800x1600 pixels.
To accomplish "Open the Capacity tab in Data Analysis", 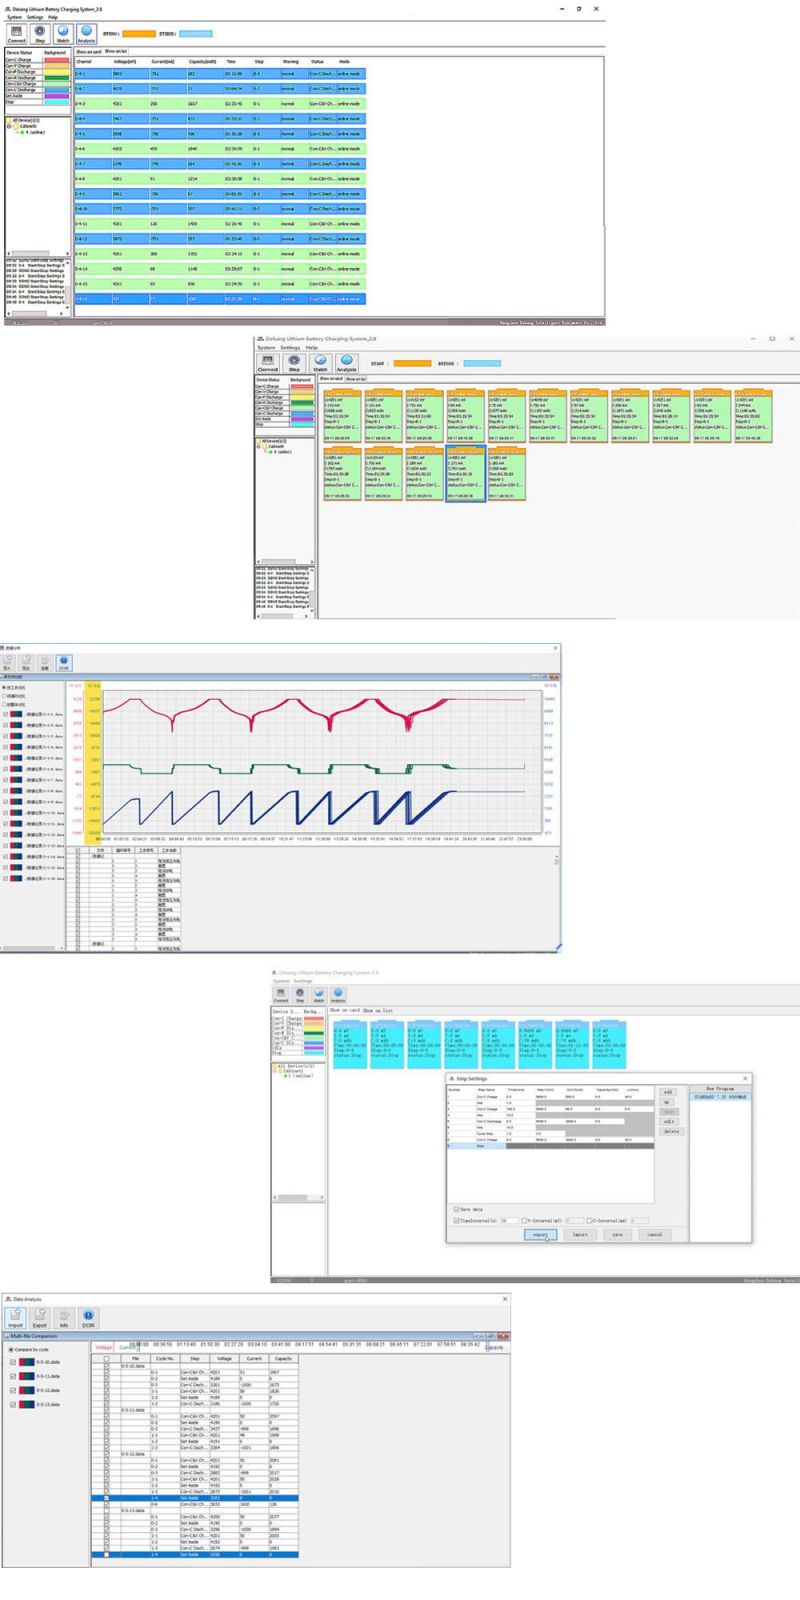I will (495, 1347).
